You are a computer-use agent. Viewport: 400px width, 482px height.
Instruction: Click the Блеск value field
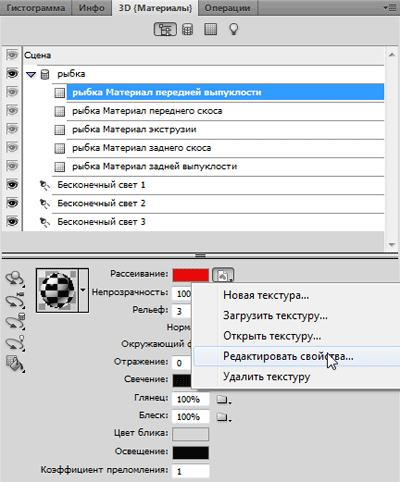(x=191, y=417)
